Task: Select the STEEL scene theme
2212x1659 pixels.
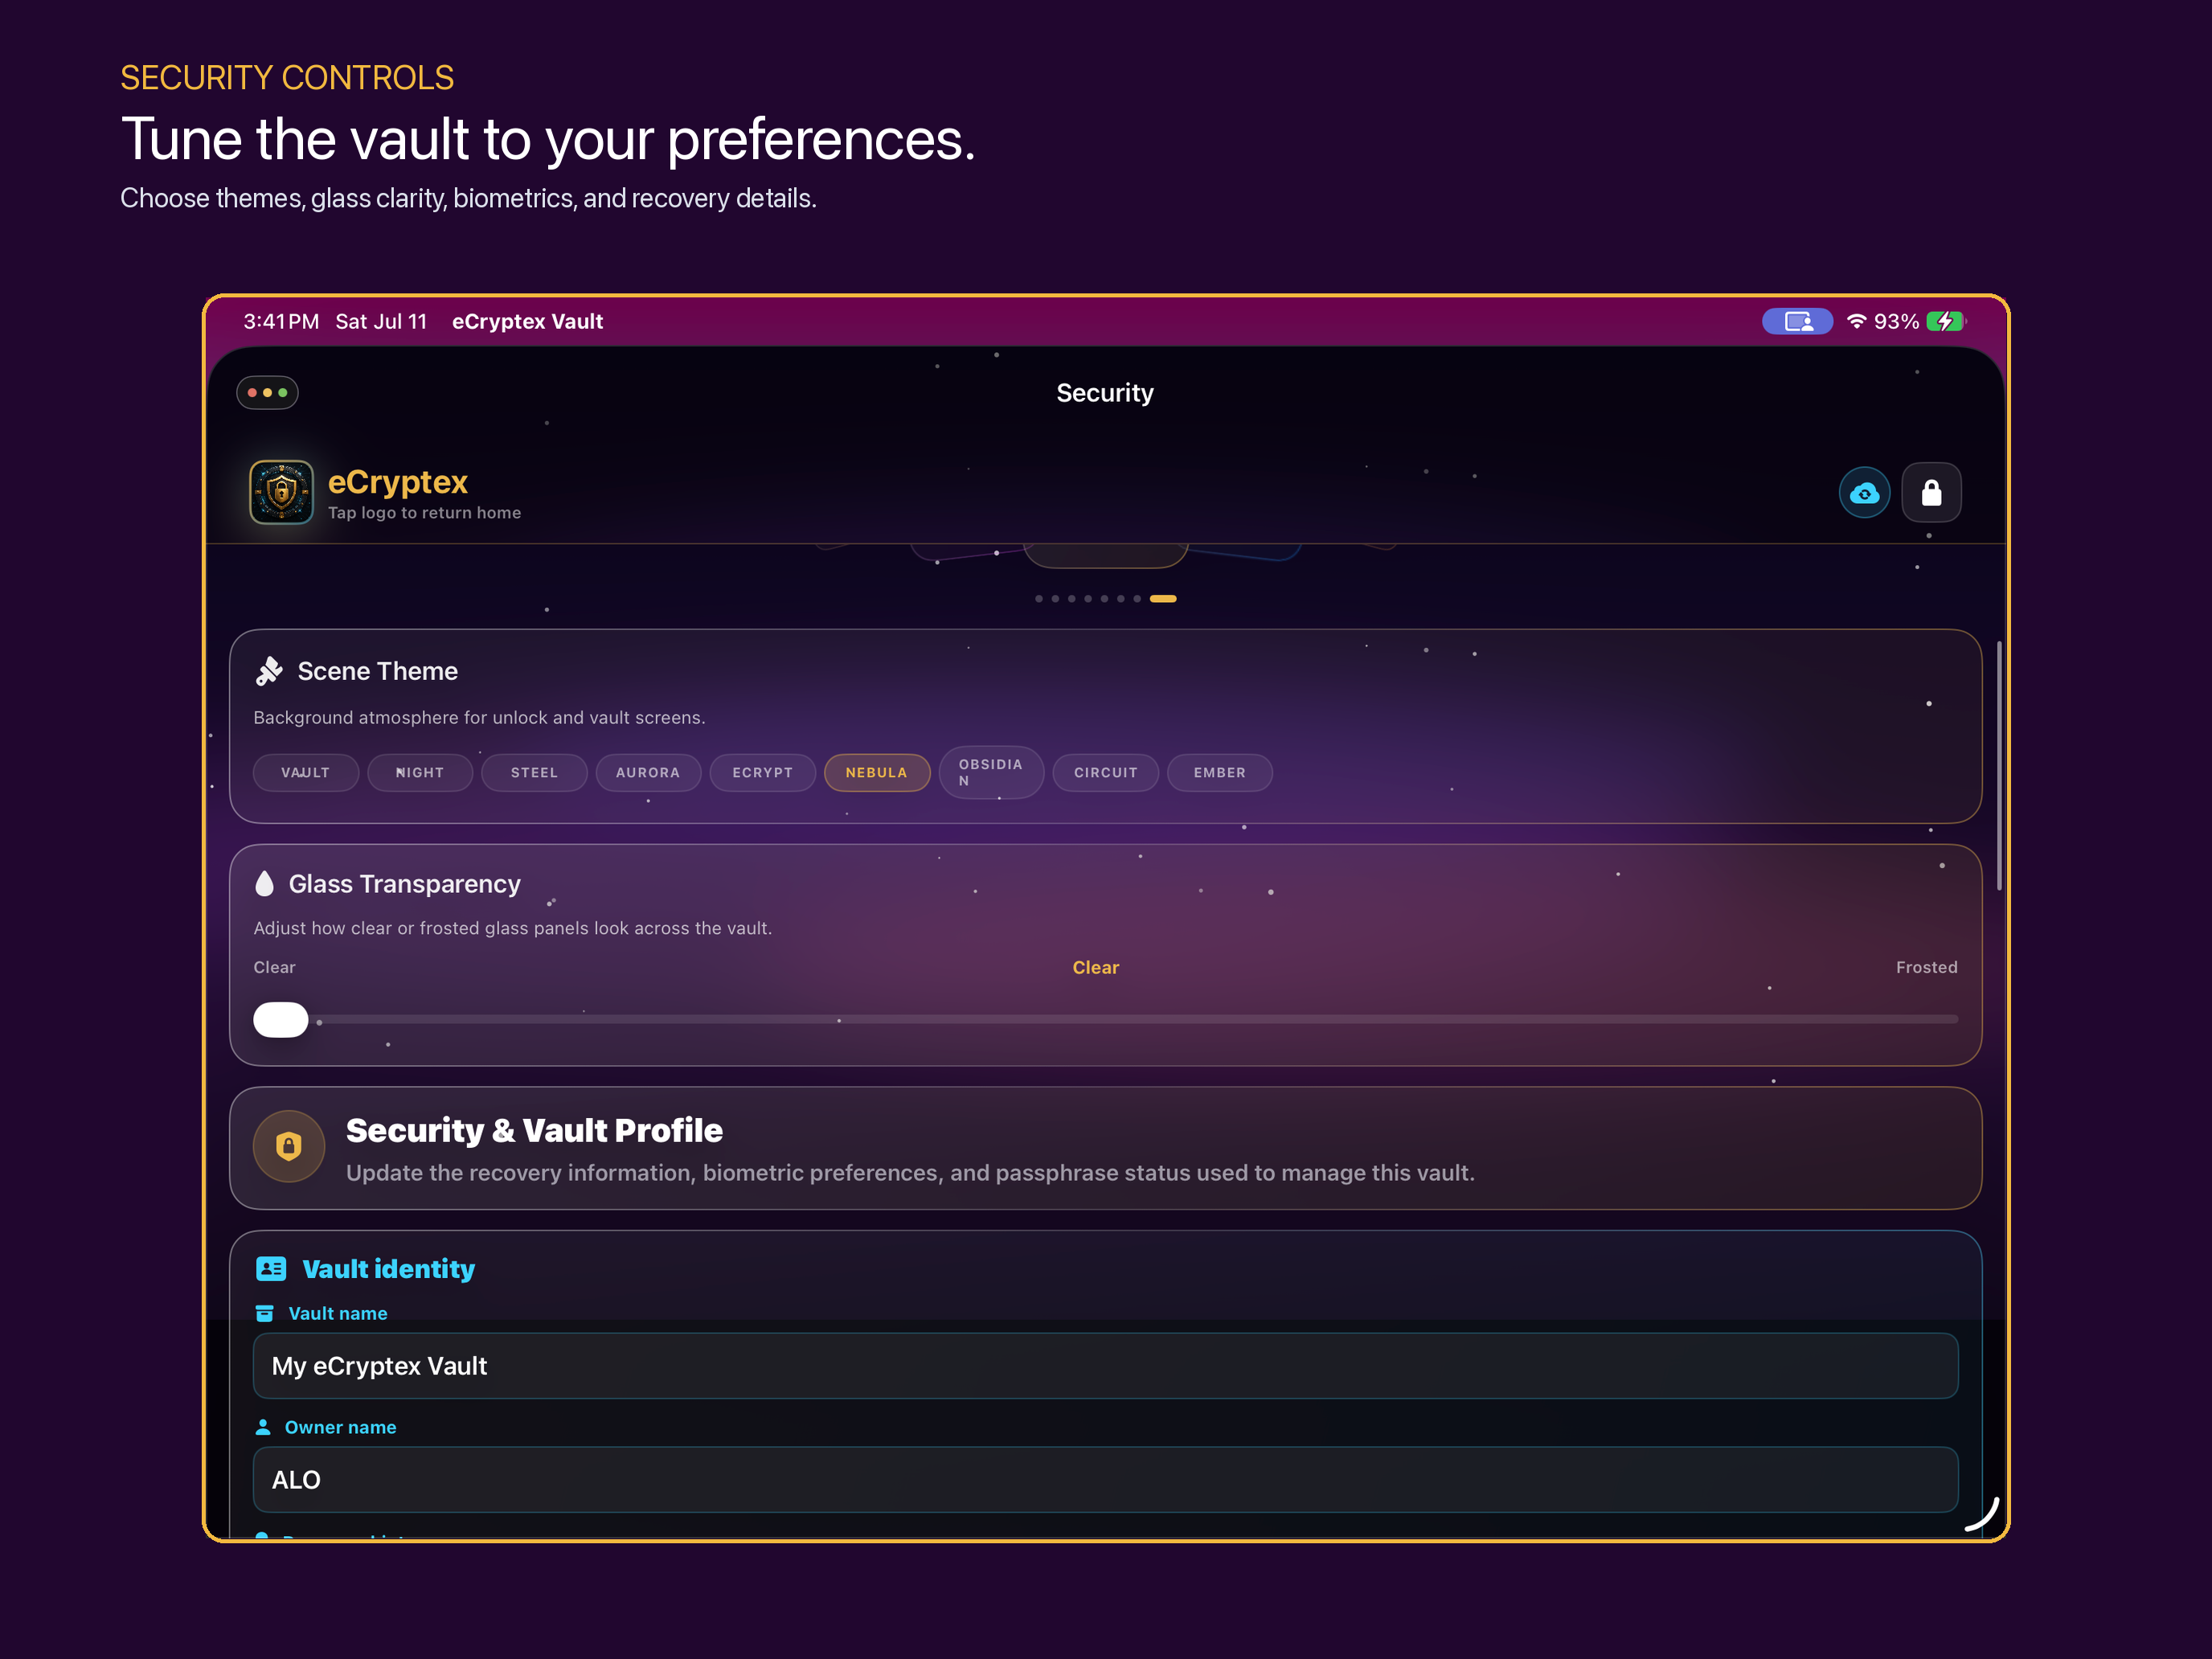Action: pyautogui.click(x=534, y=773)
